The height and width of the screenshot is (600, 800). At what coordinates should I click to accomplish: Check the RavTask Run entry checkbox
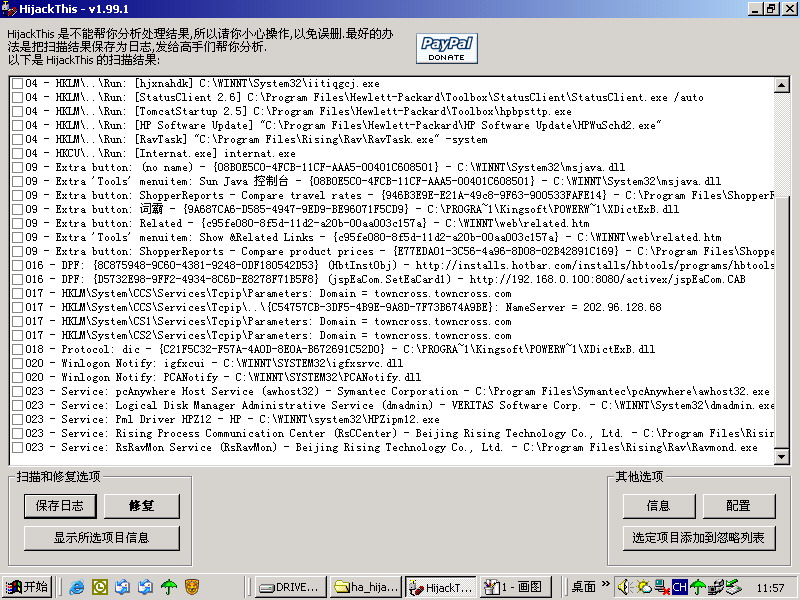(x=17, y=139)
